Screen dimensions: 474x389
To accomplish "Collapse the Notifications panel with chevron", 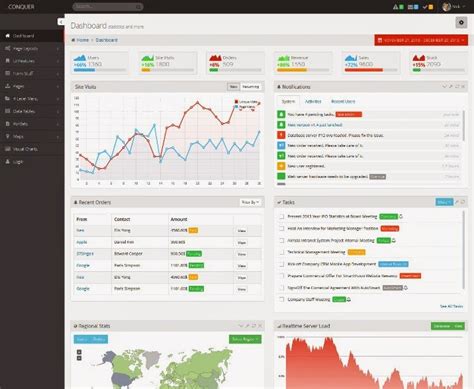I will click(444, 87).
